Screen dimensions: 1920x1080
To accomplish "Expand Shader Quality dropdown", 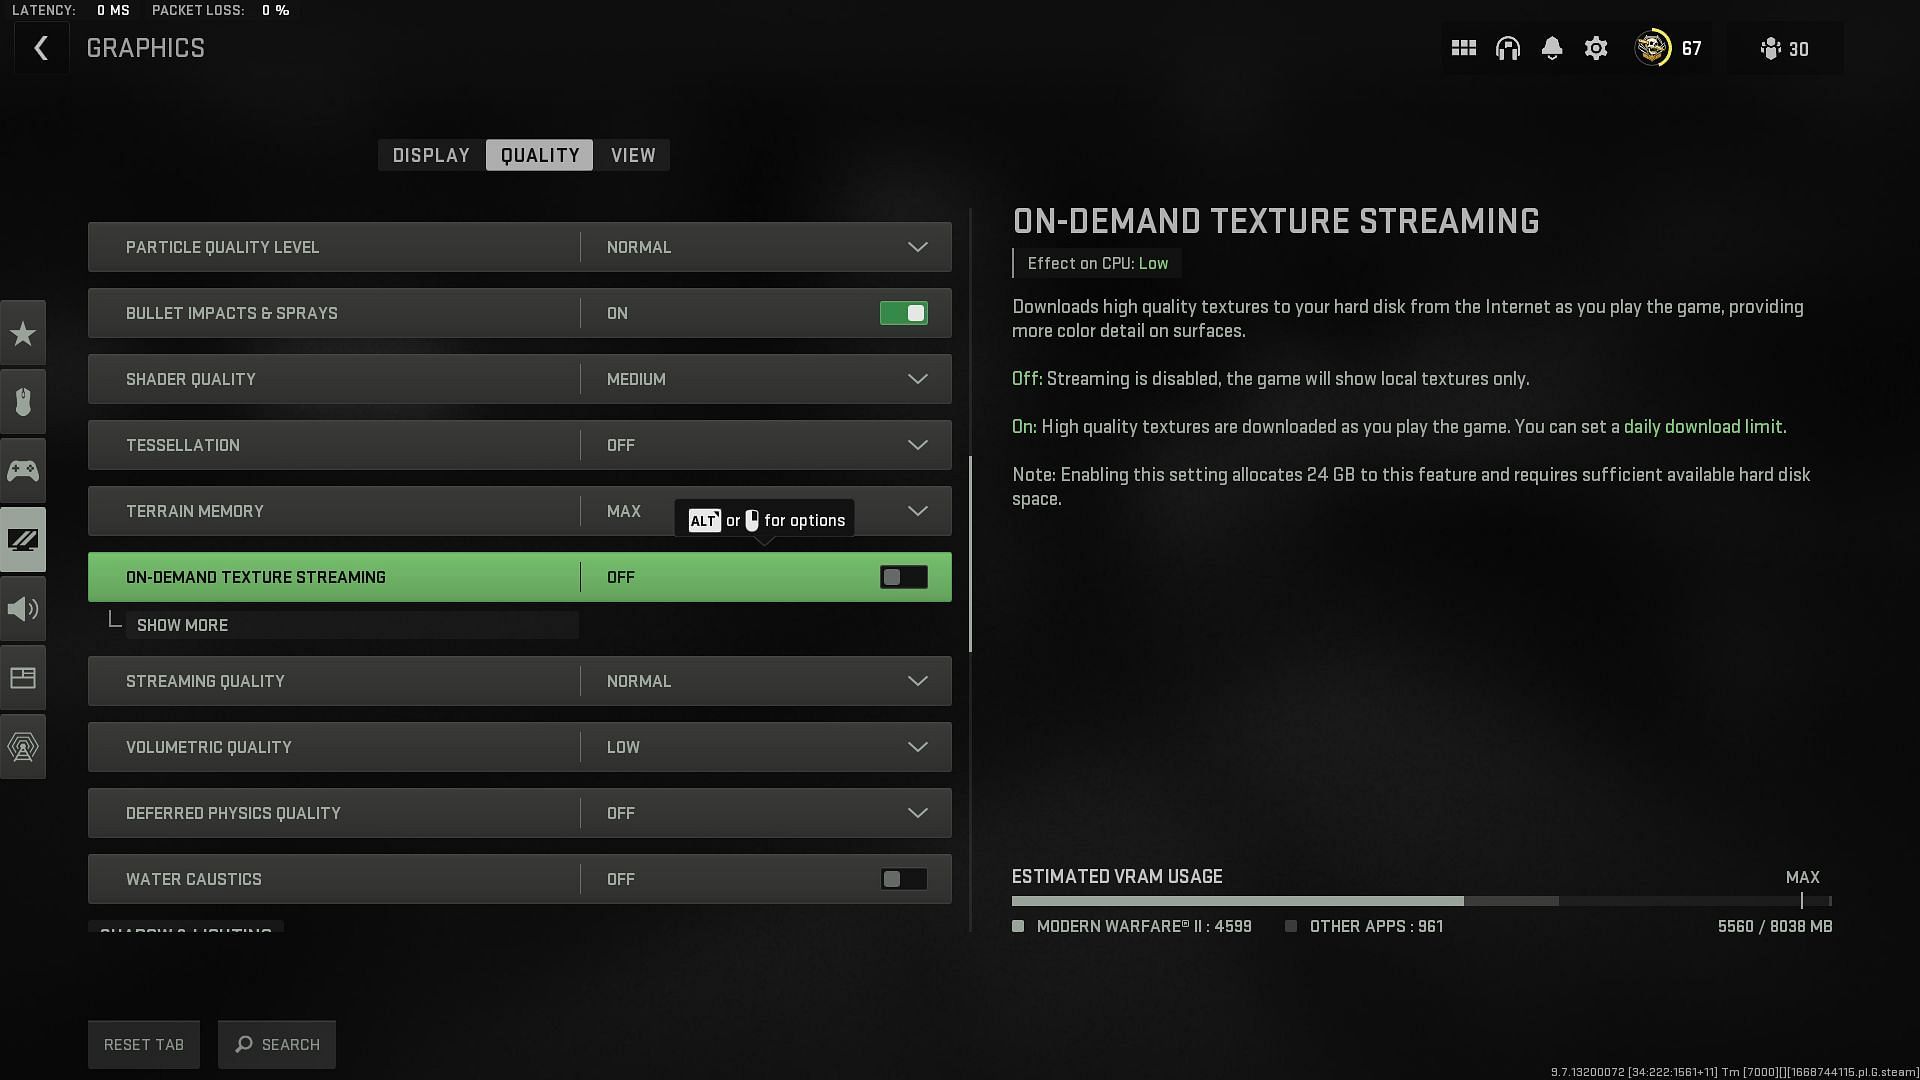I will [919, 378].
